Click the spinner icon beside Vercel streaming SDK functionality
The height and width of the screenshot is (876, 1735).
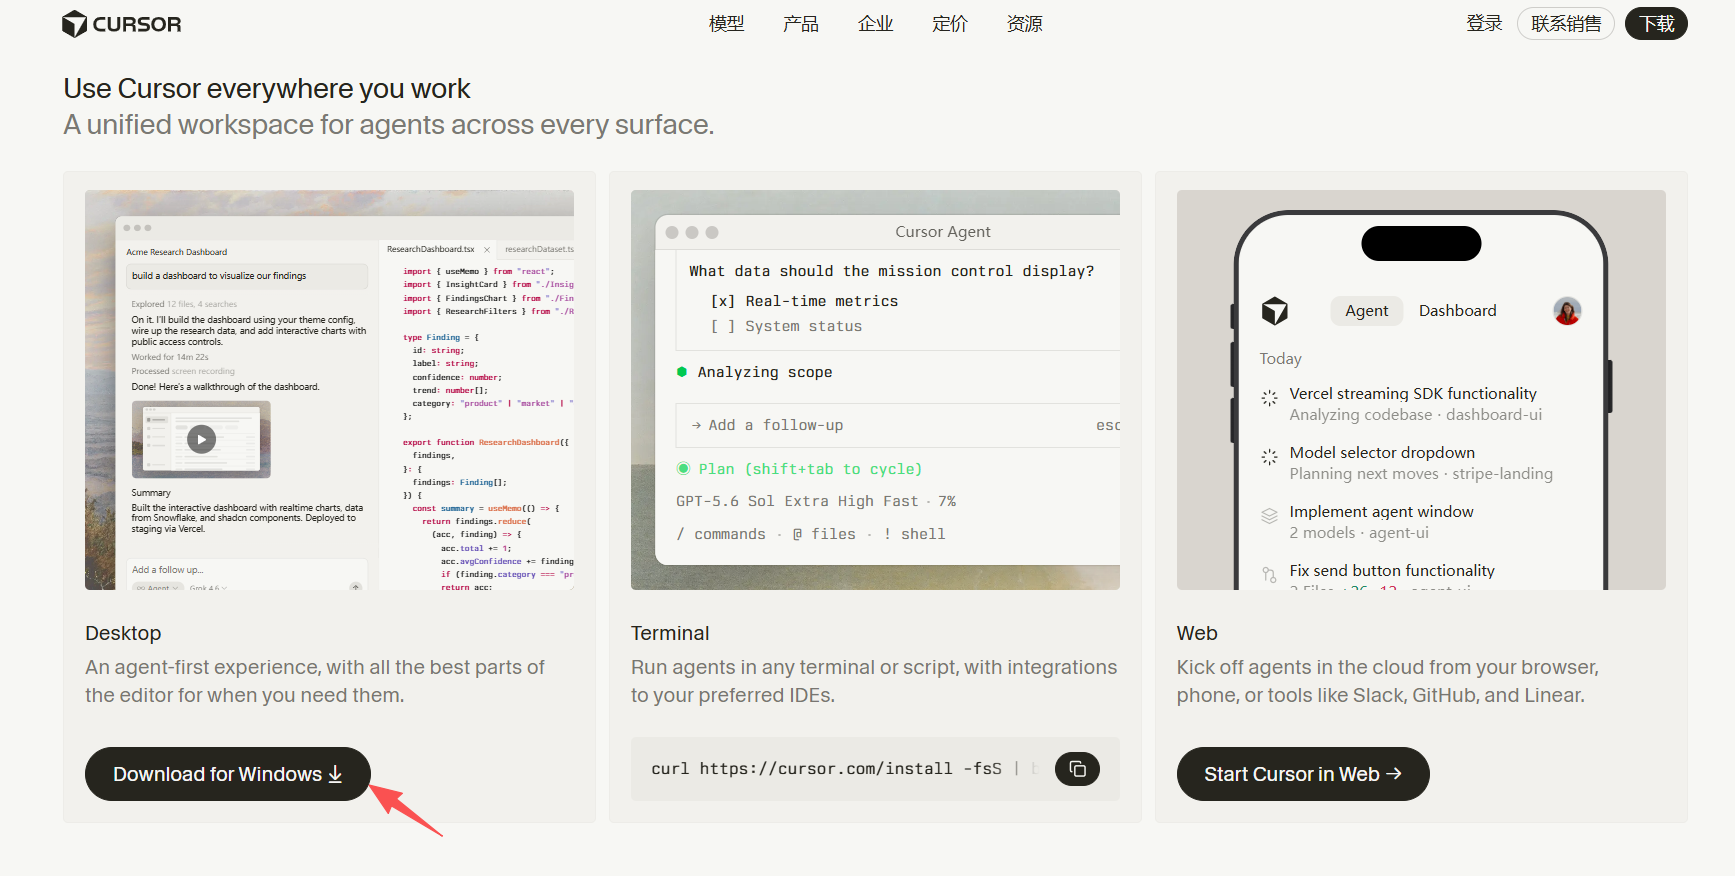click(1269, 398)
